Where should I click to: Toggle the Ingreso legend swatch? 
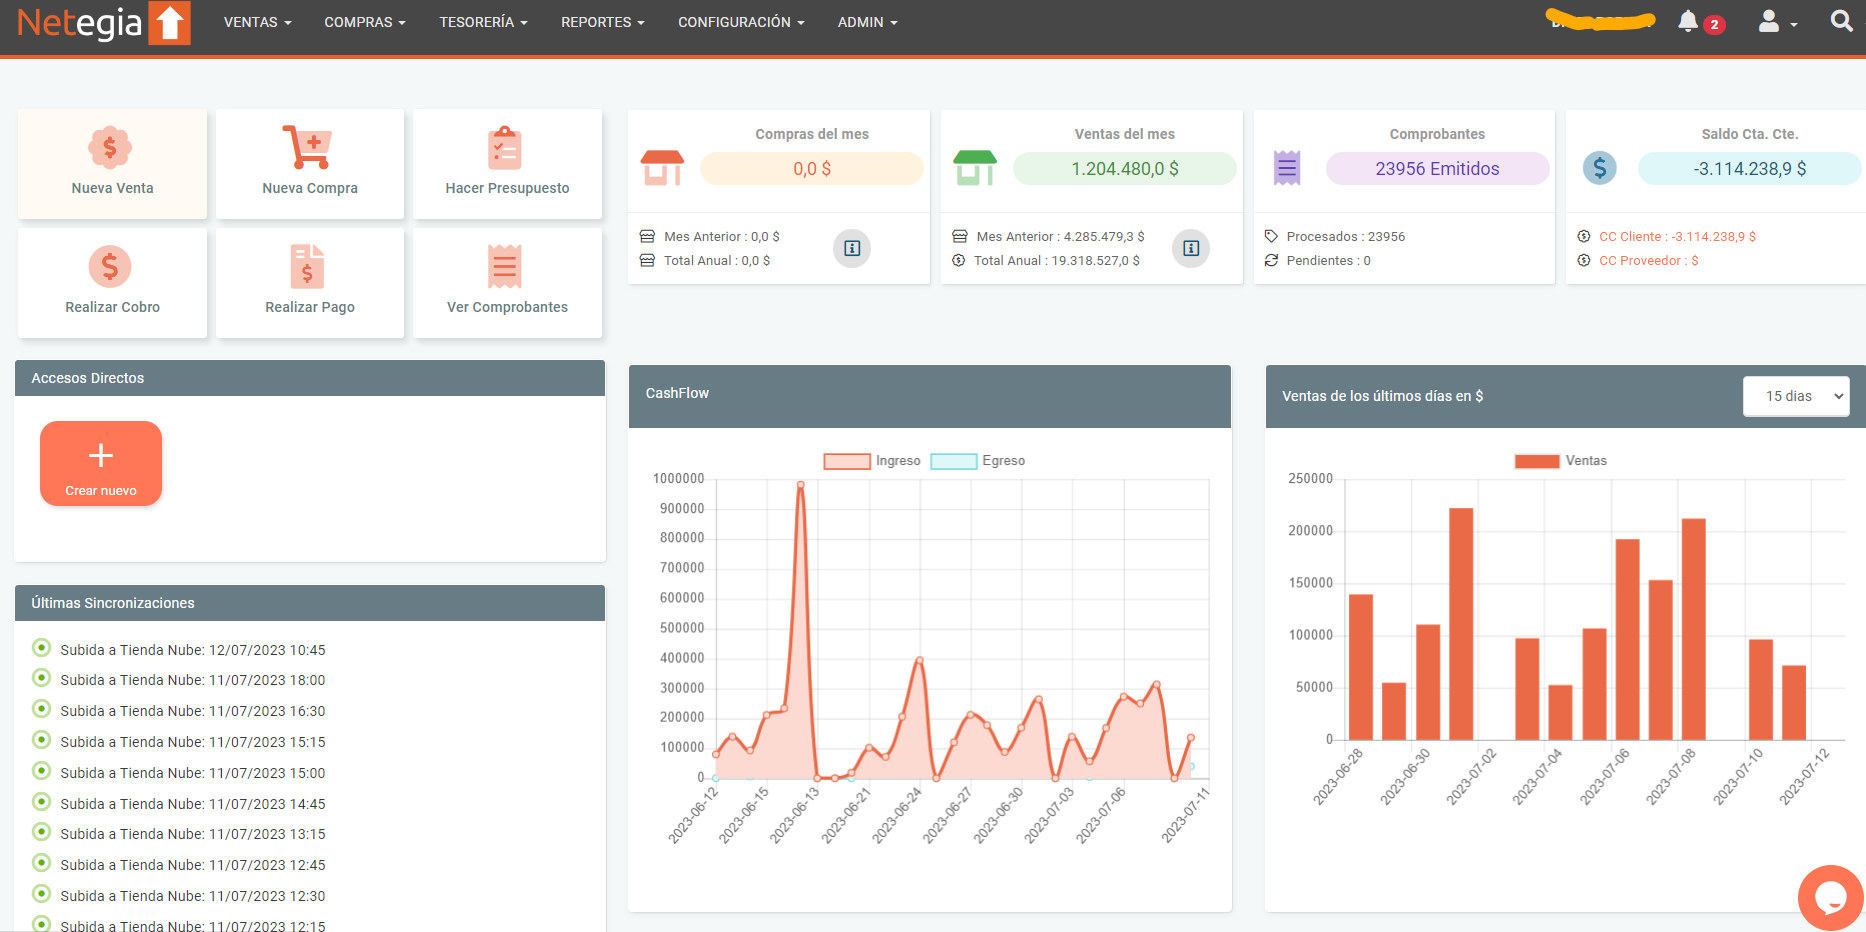pyautogui.click(x=847, y=461)
